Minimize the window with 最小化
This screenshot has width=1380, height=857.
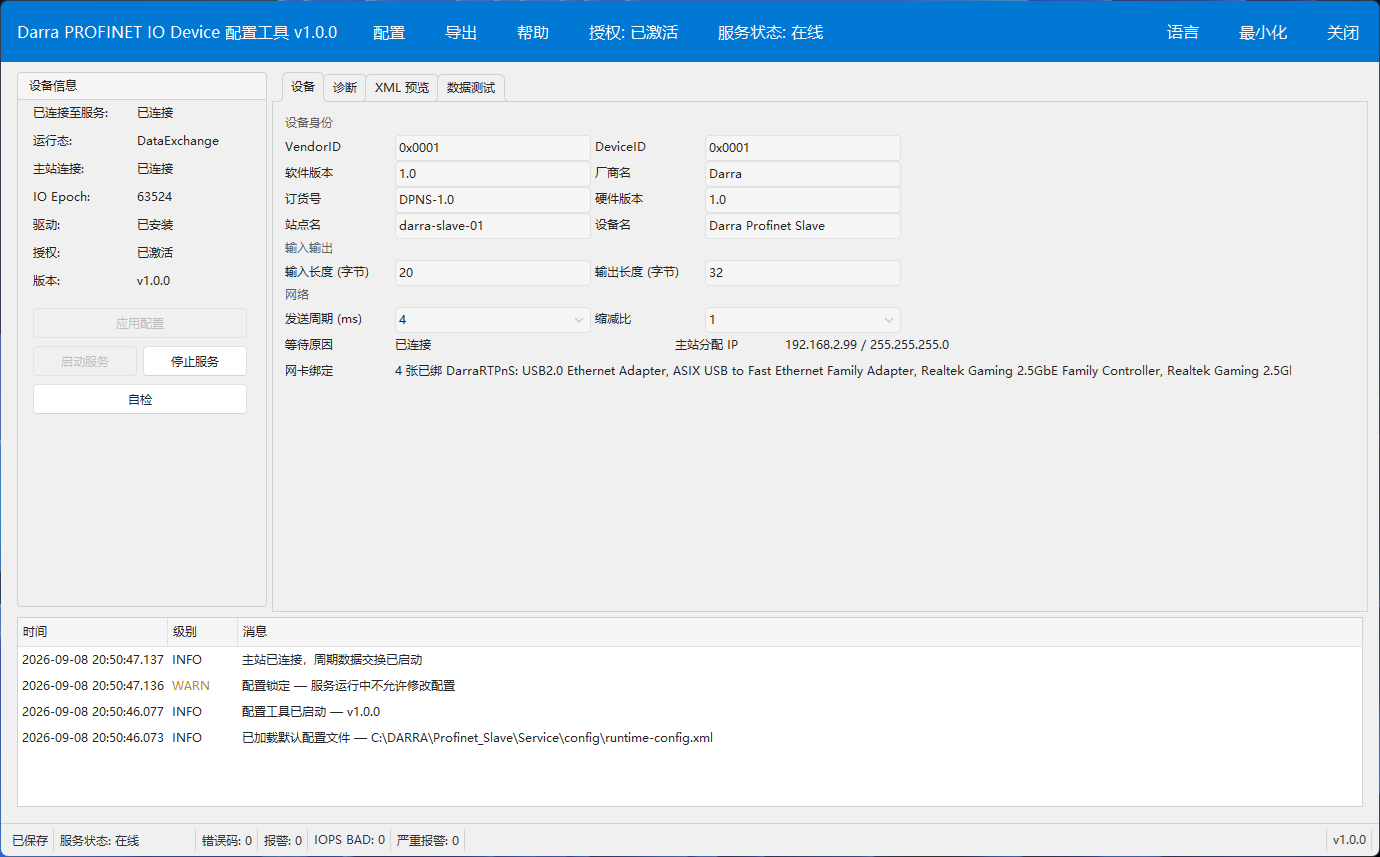(1263, 33)
